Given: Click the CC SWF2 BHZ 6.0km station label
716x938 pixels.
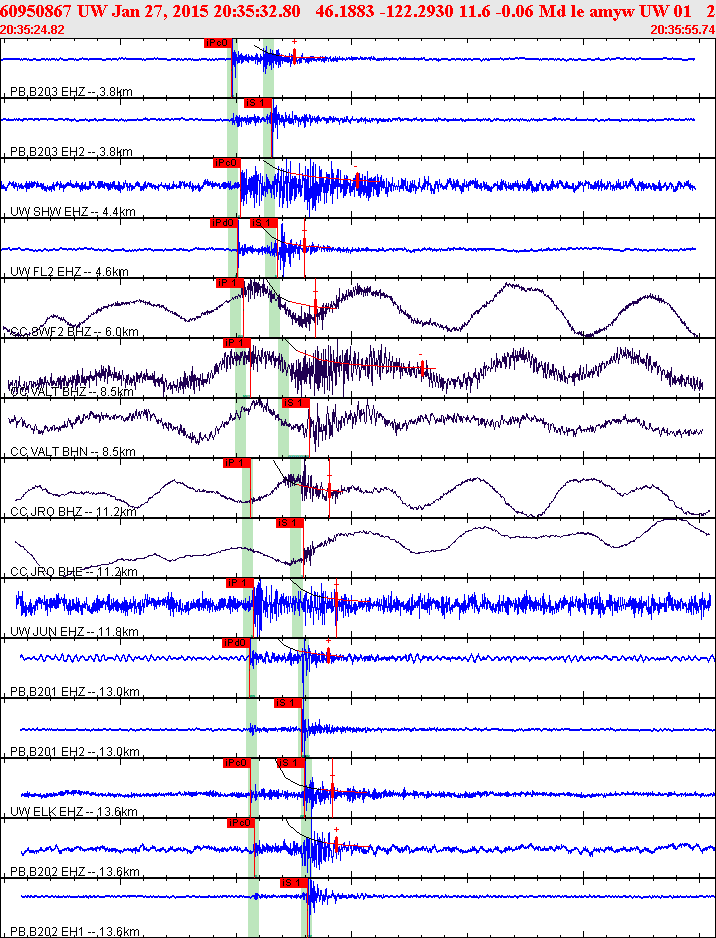Looking at the screenshot, I should tap(75, 332).
